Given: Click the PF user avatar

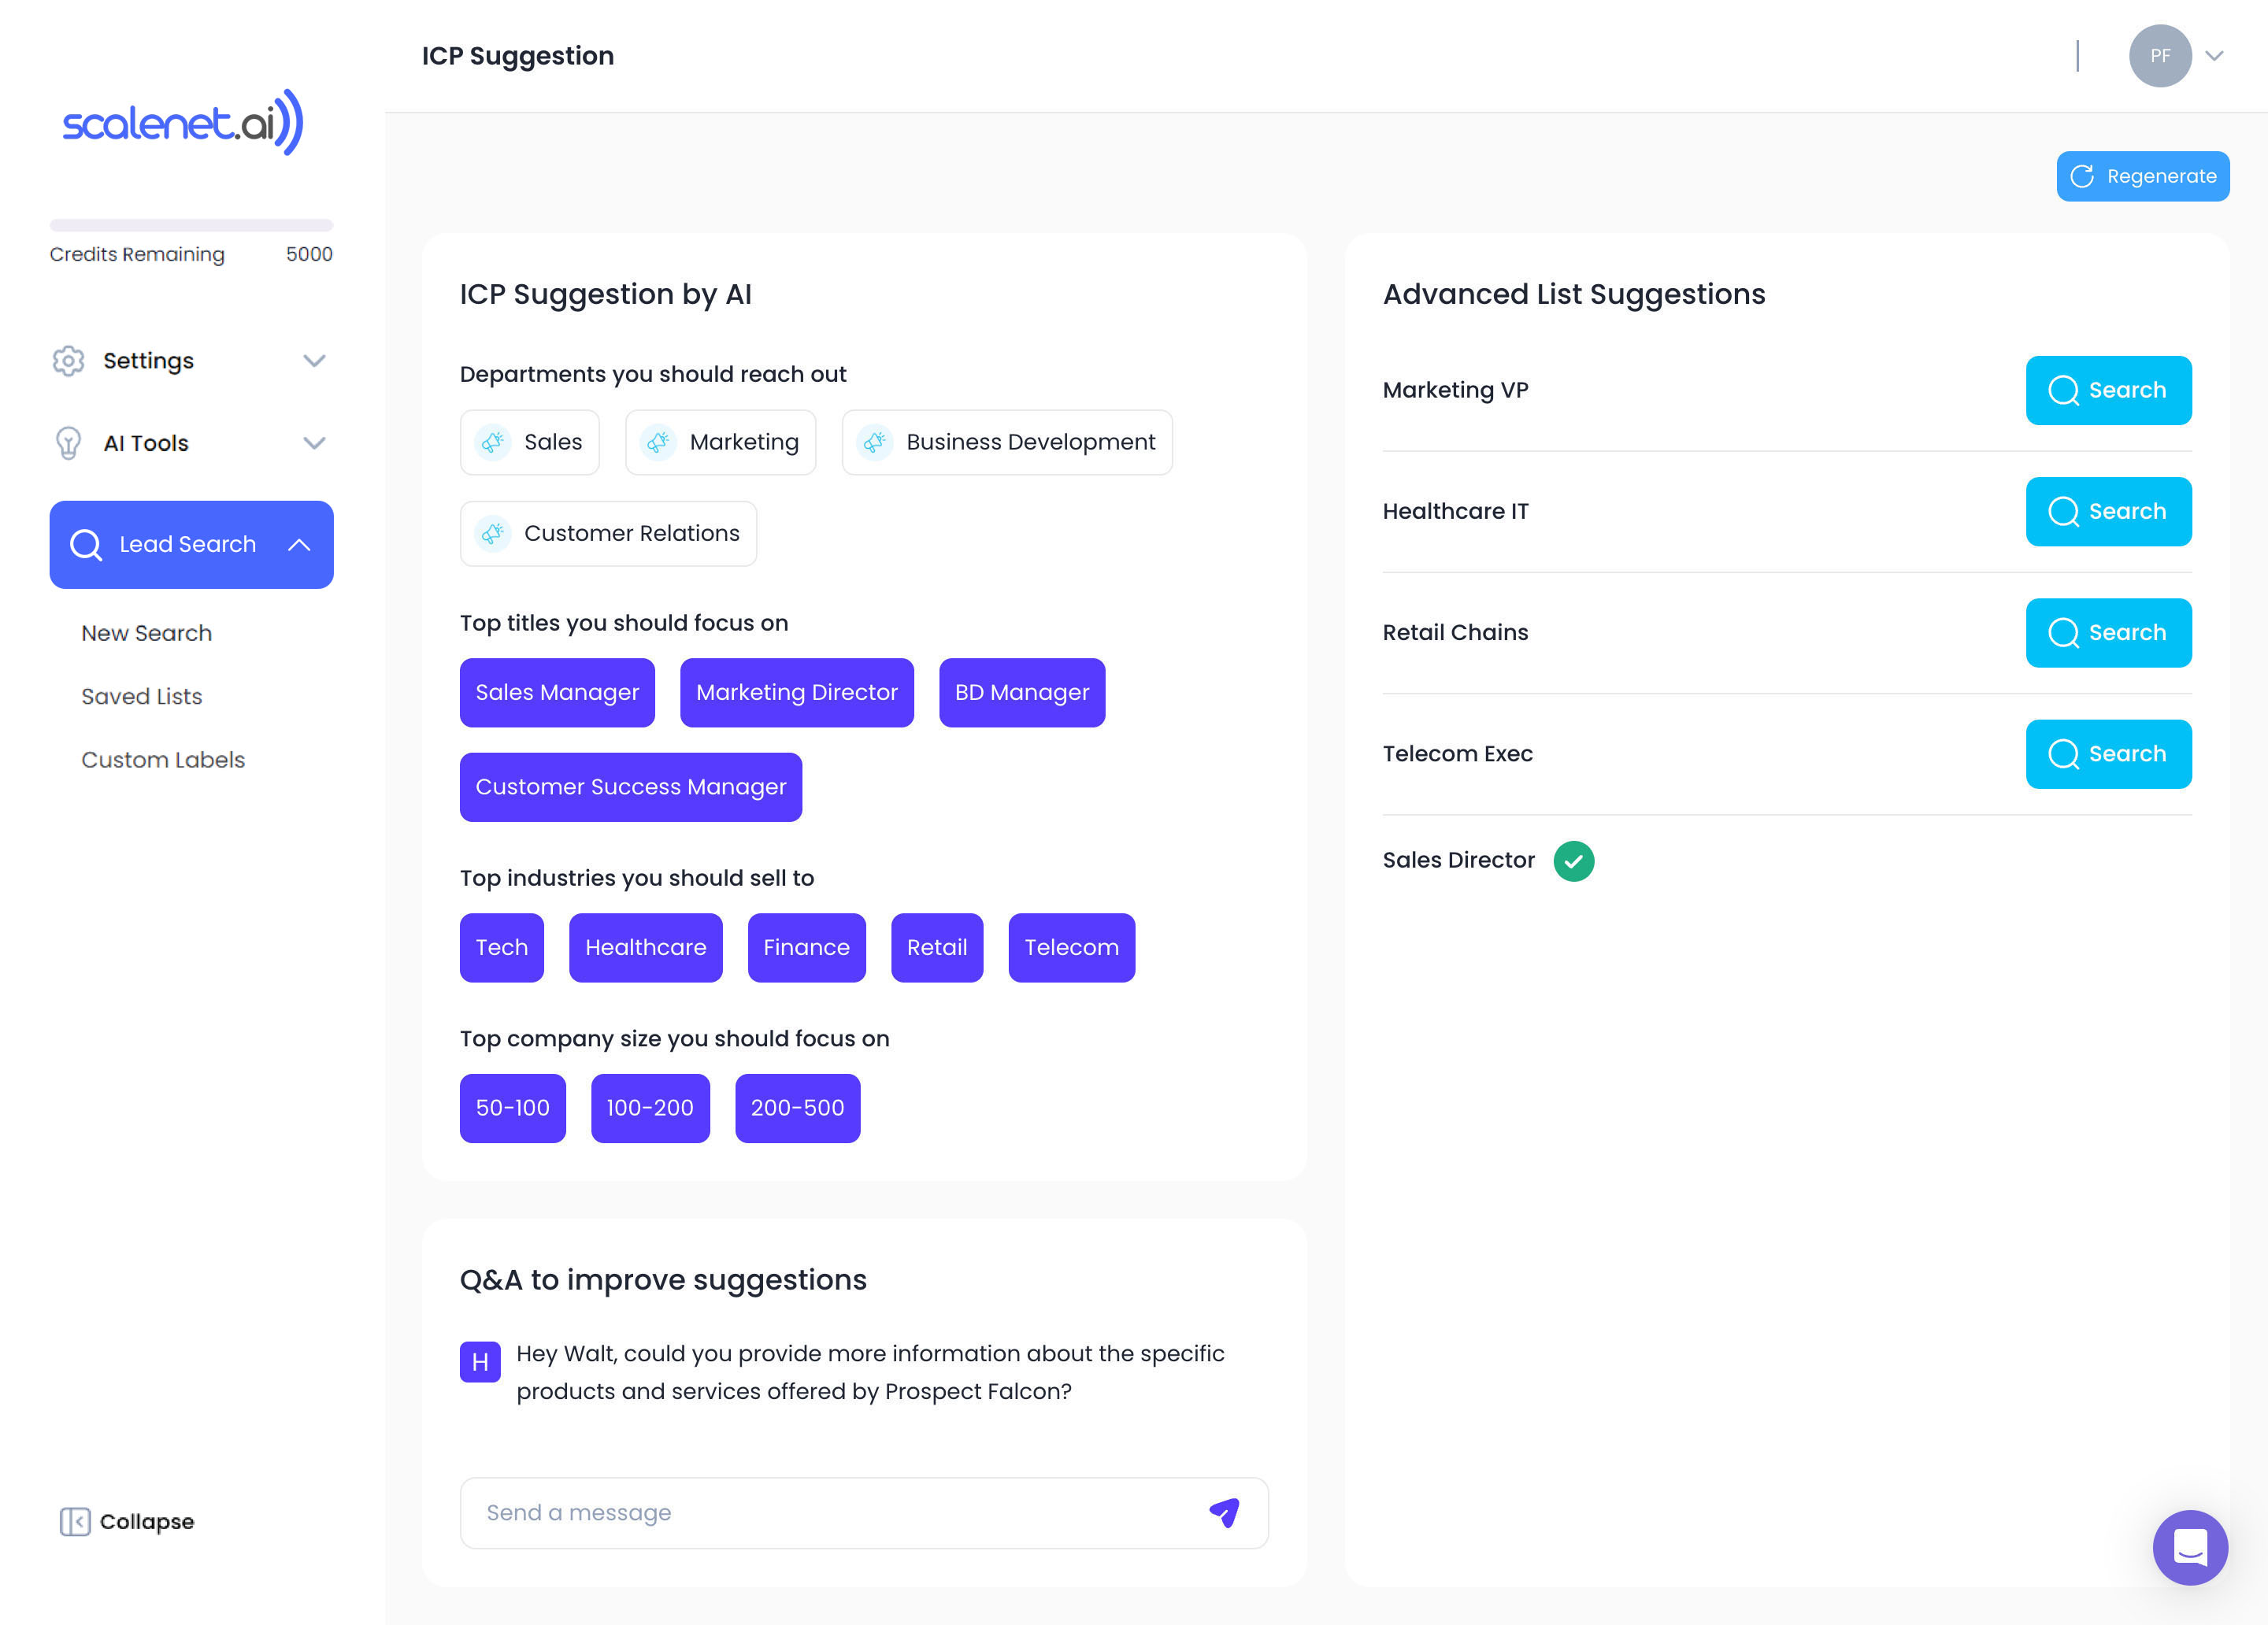Looking at the screenshot, I should tap(2159, 56).
